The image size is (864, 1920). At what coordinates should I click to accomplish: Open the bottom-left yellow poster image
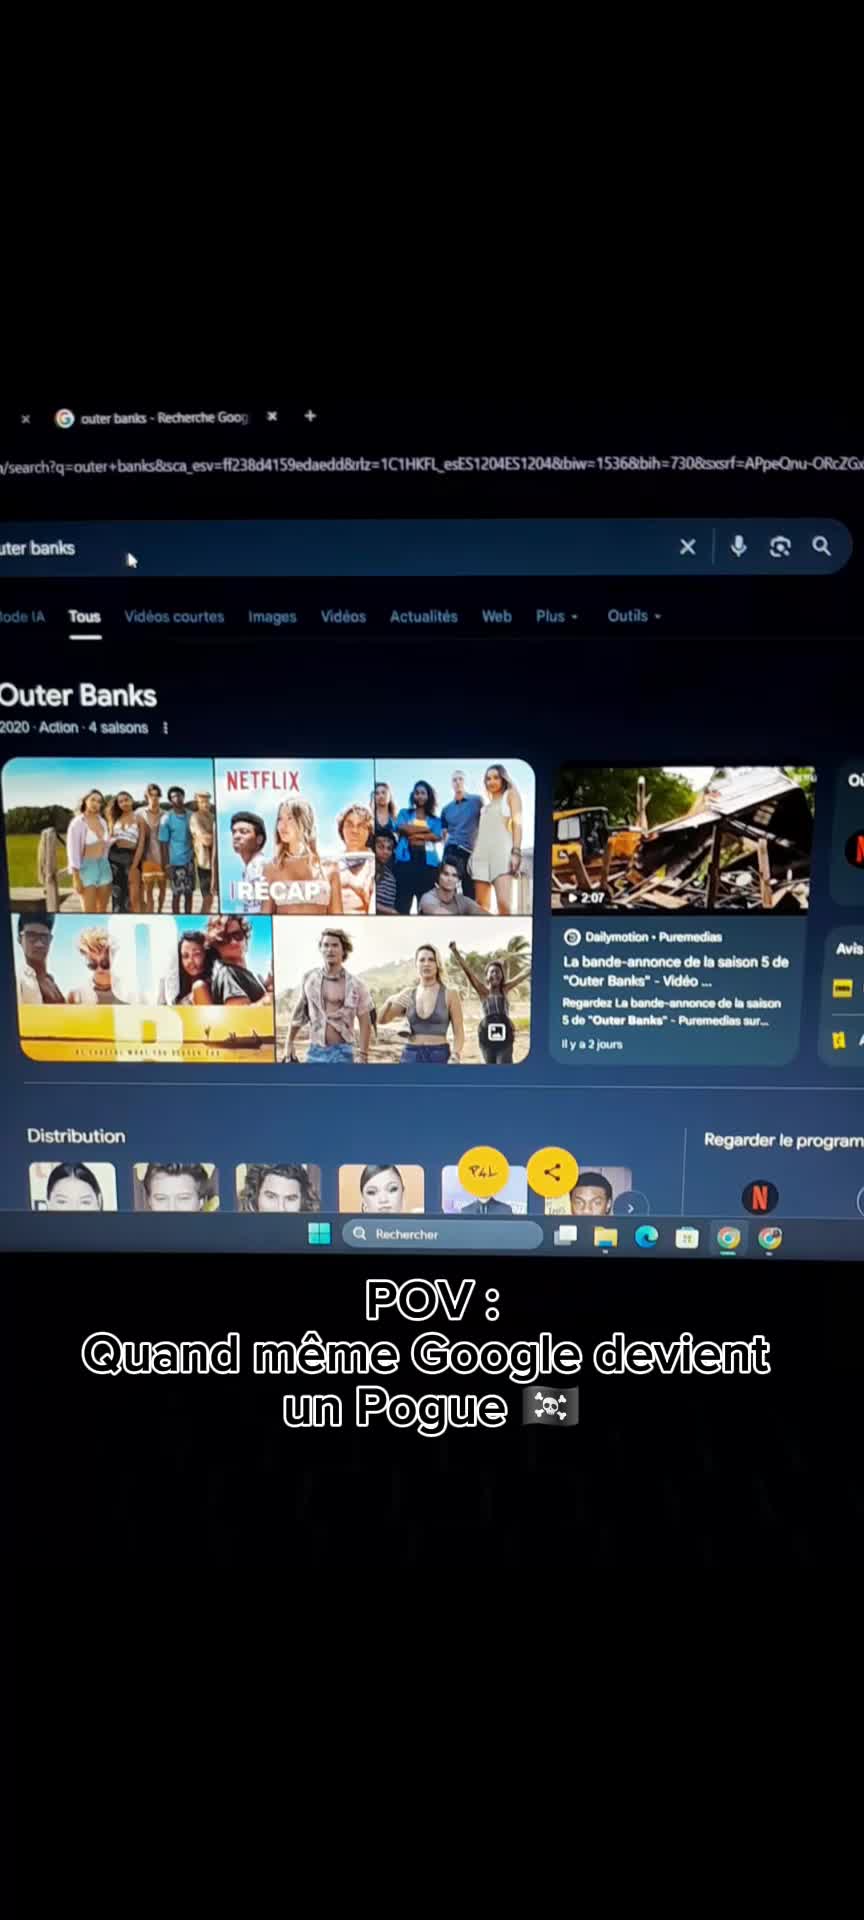click(145, 987)
